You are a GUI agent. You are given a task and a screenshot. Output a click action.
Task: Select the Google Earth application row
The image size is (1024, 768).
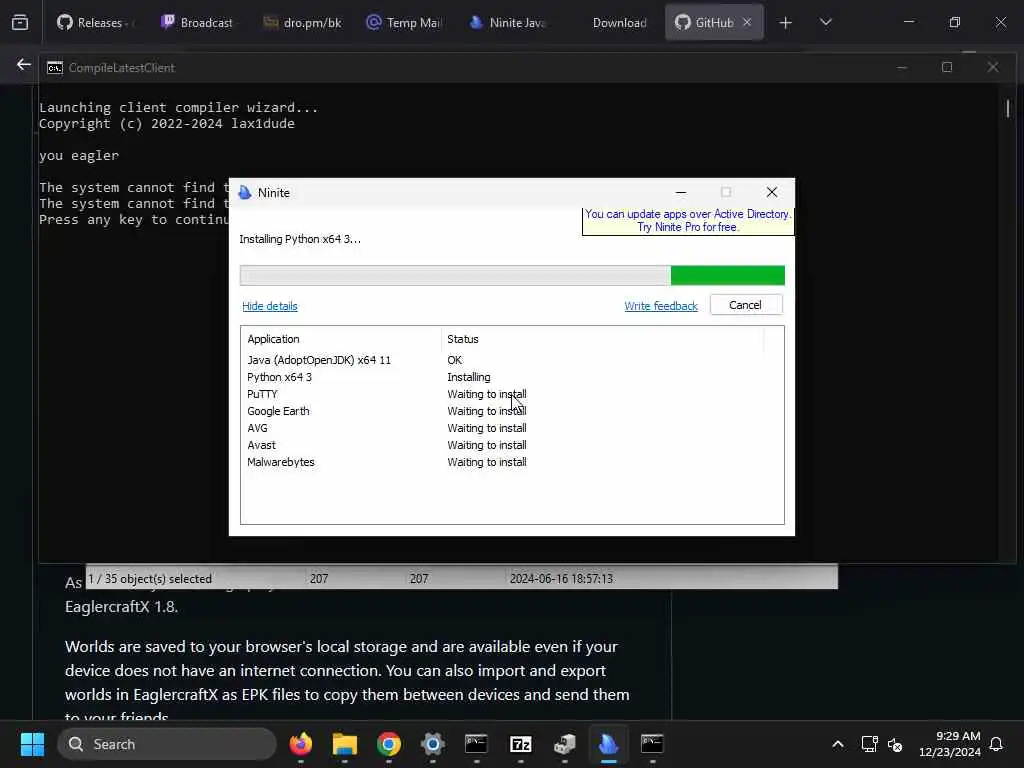click(512, 411)
